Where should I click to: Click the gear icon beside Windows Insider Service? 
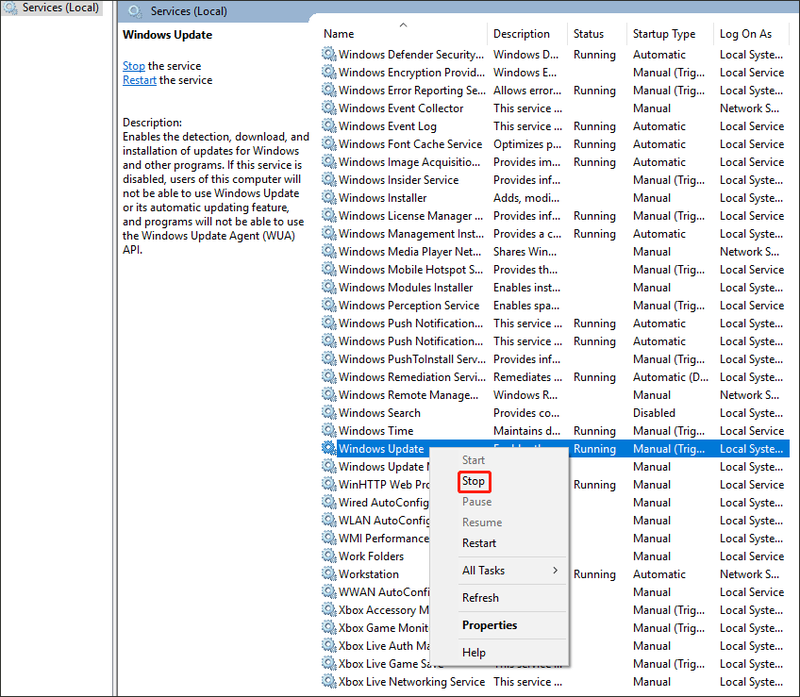[329, 180]
